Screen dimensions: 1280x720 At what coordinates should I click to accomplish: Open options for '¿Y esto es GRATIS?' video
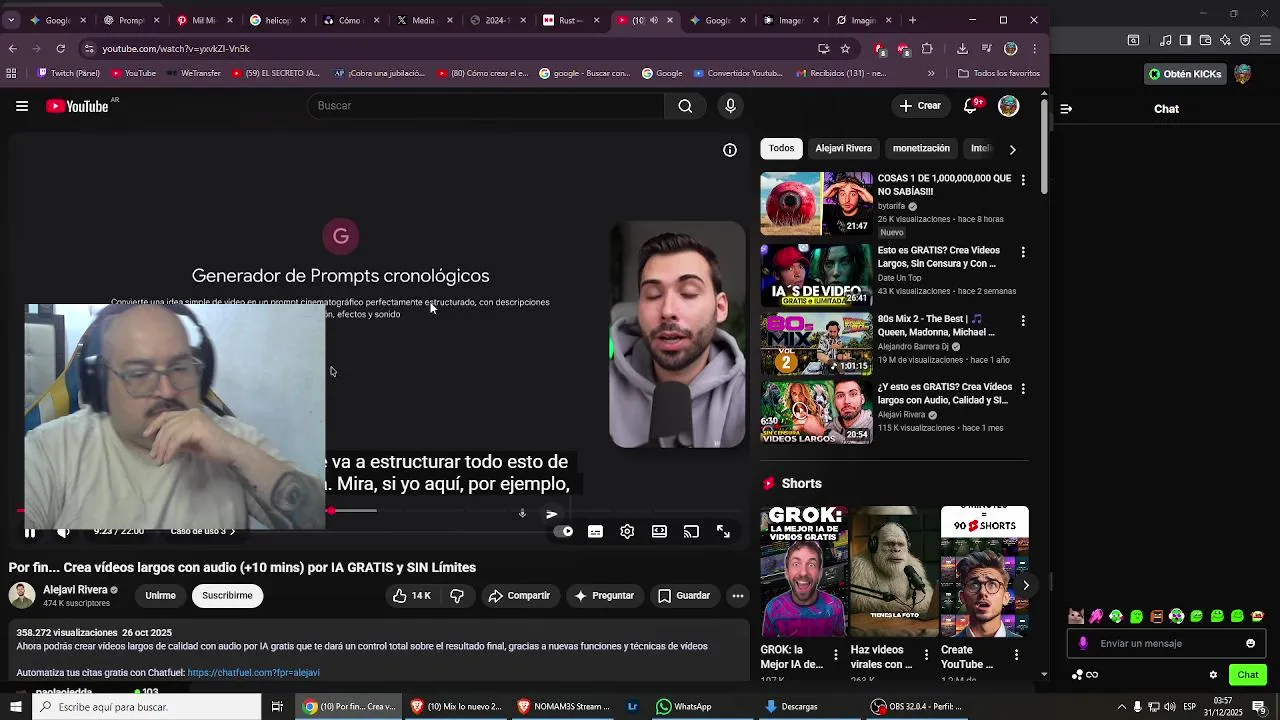coord(1022,389)
